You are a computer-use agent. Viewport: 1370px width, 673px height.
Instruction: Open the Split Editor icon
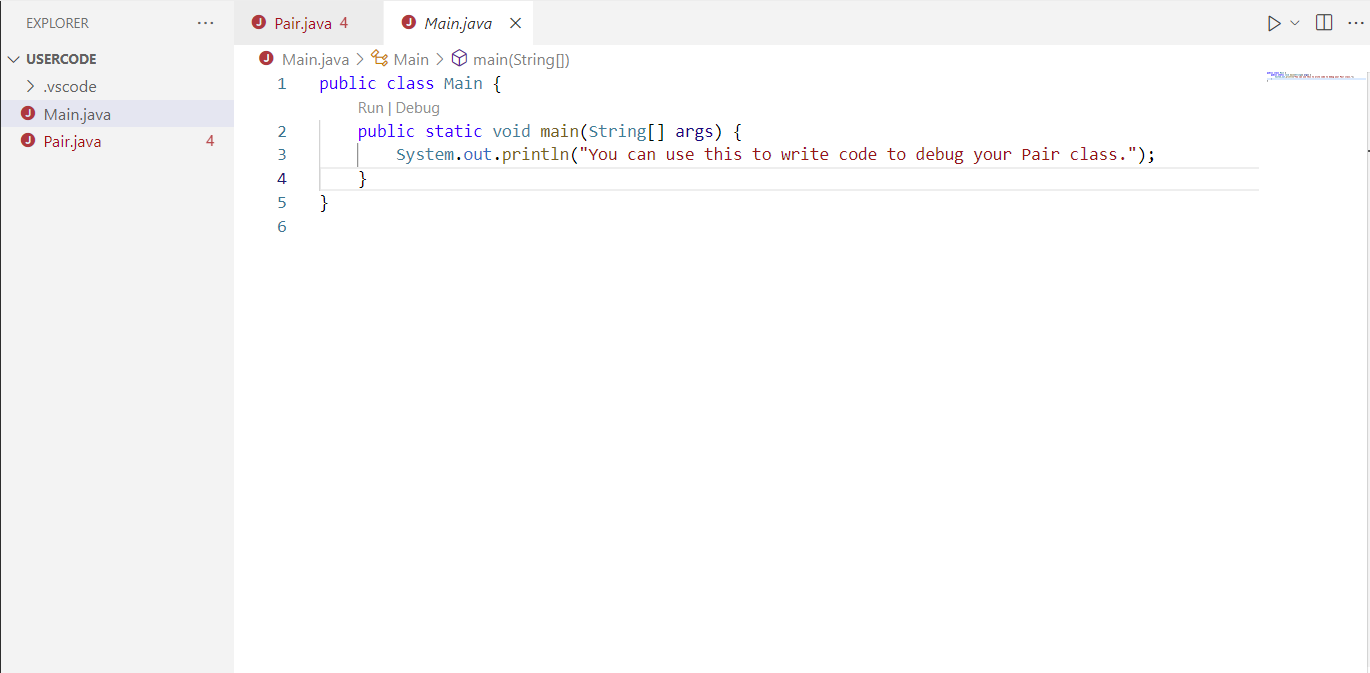click(1323, 21)
